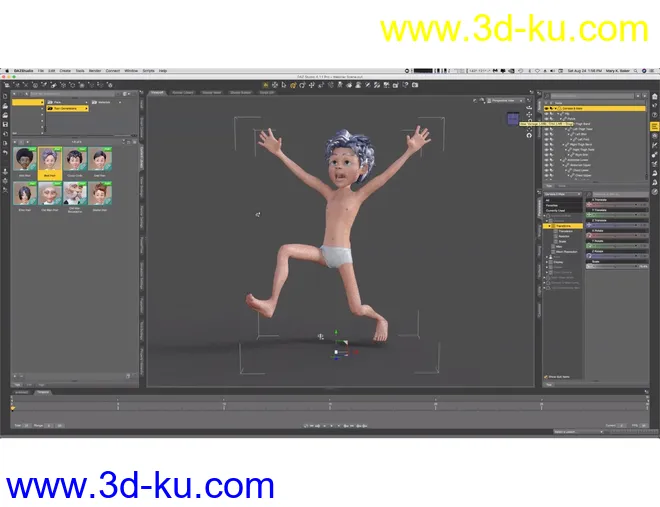Select the highlighted yellow tool in top toolbar
The height and width of the screenshot is (507, 660).
pos(265,84)
